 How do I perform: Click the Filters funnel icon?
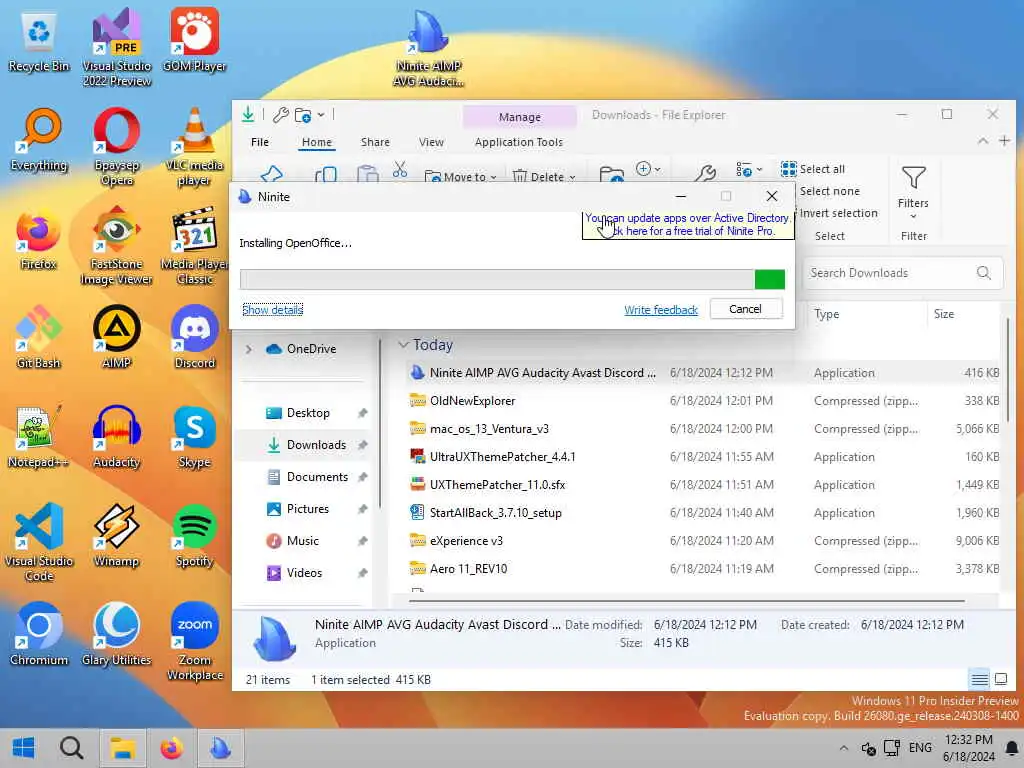tap(913, 178)
